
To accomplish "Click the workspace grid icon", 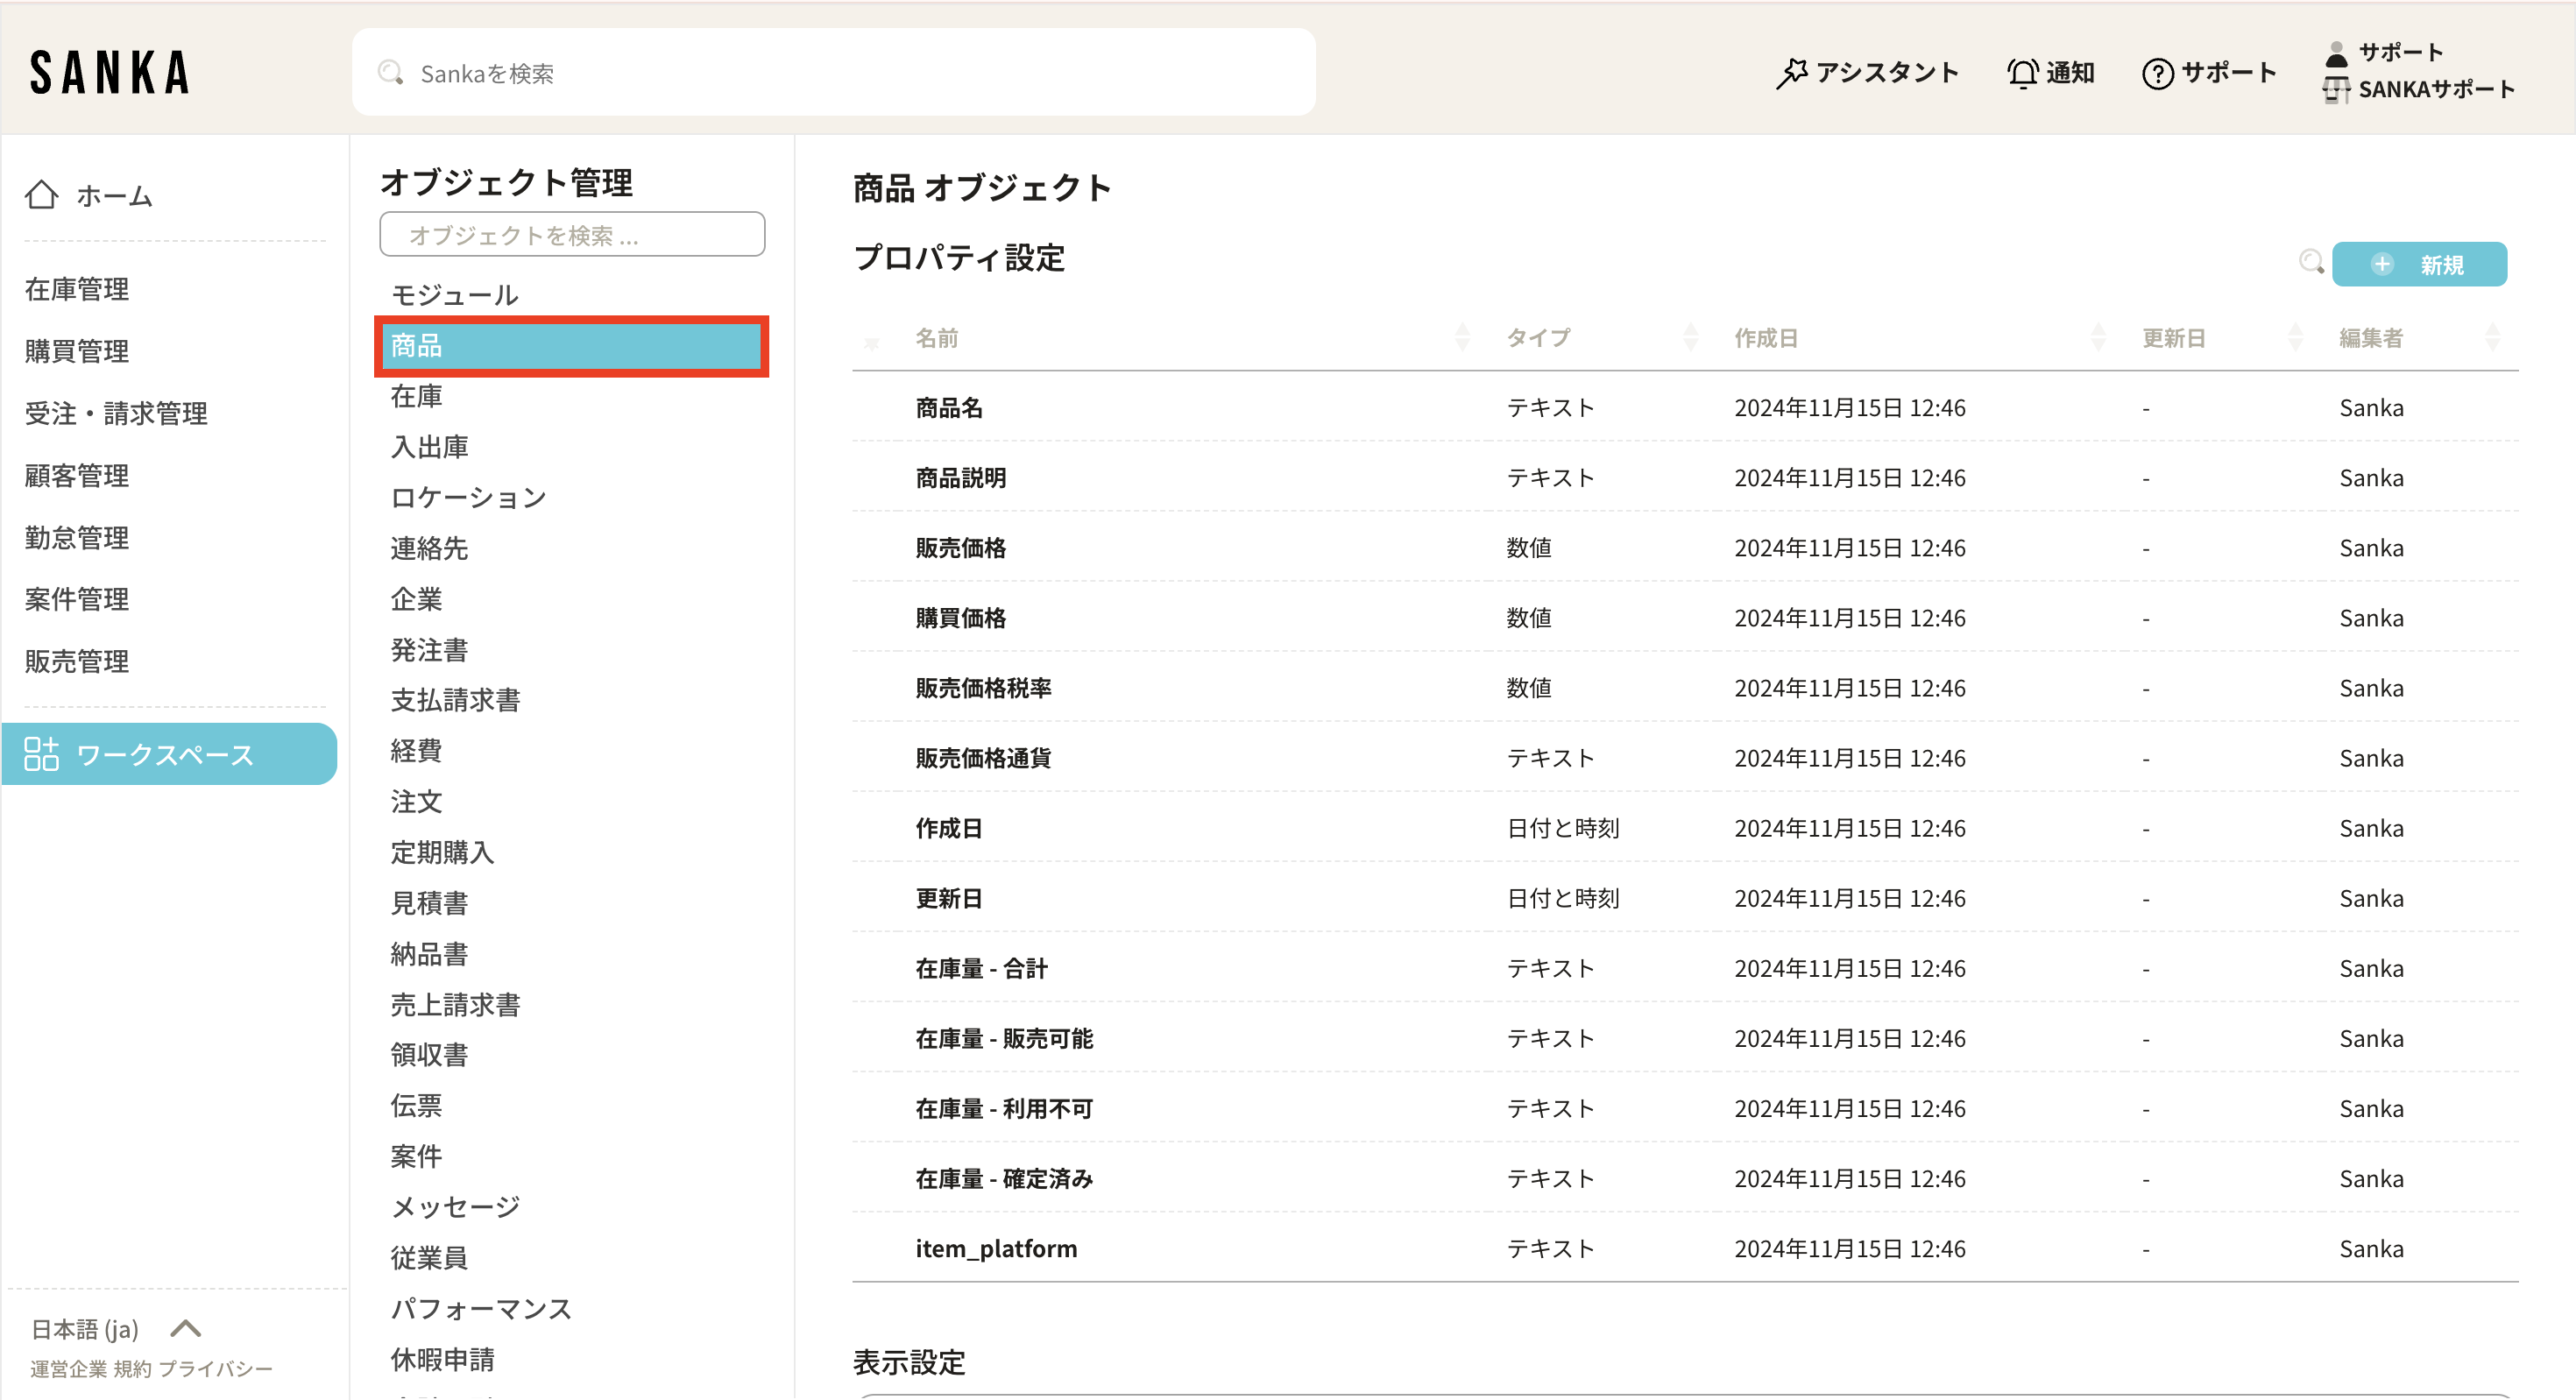I will 41,754.
